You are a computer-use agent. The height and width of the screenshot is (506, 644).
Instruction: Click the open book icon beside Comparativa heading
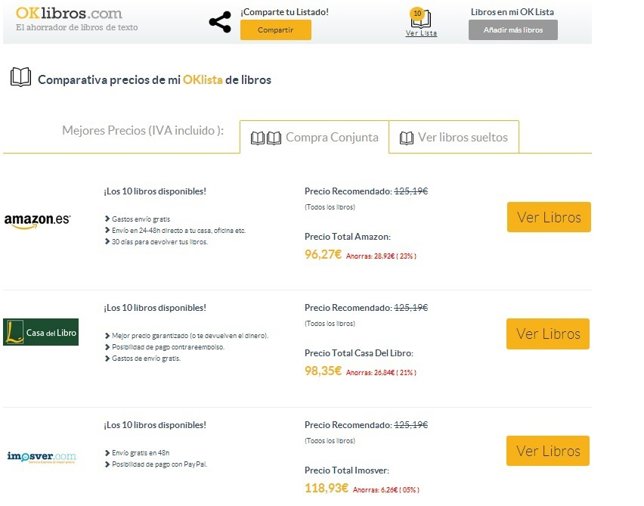(20, 77)
